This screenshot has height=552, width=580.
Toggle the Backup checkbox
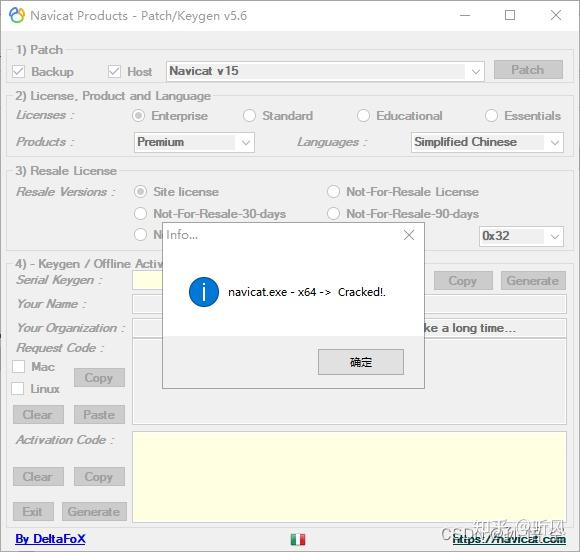pyautogui.click(x=18, y=71)
